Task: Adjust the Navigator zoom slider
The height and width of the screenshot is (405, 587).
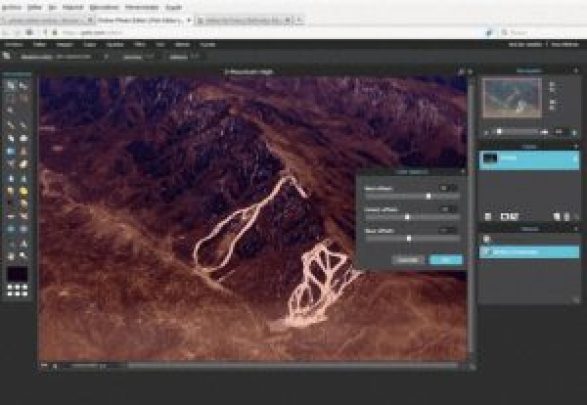Action: 499,132
